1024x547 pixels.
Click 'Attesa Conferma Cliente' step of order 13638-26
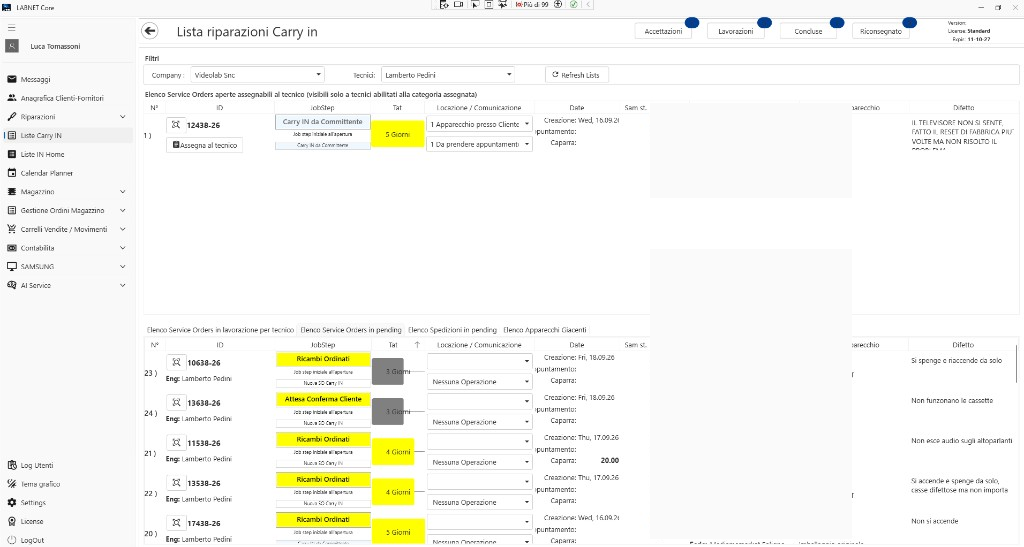pyautogui.click(x=323, y=399)
